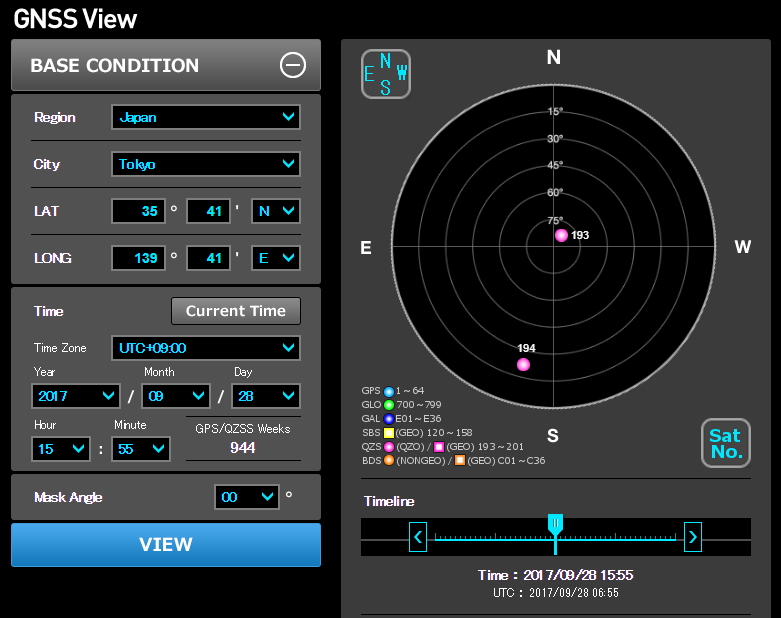Image resolution: width=781 pixels, height=618 pixels.
Task: Click the GAL legend dark blue dot
Action: [389, 419]
